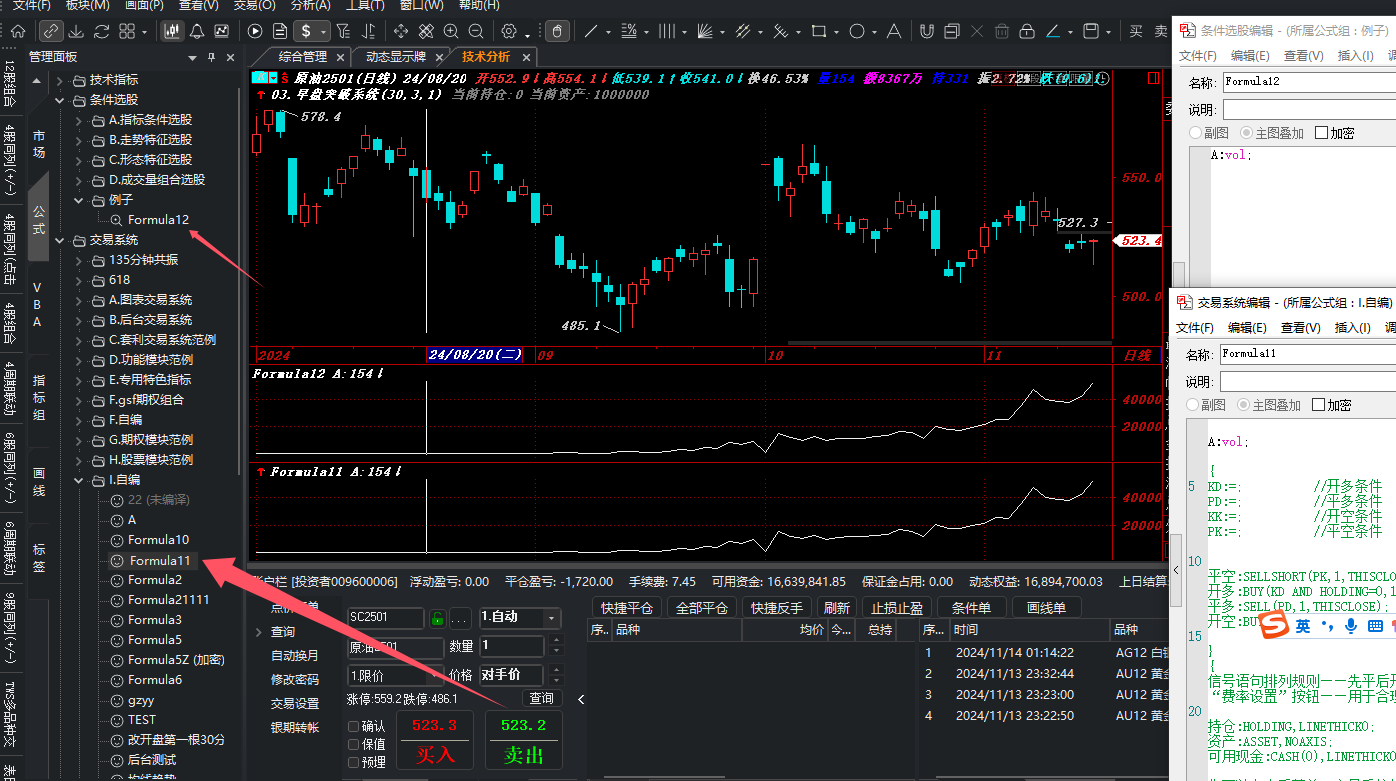
Task: Click the zoom in magnifier icon
Action: point(451,31)
